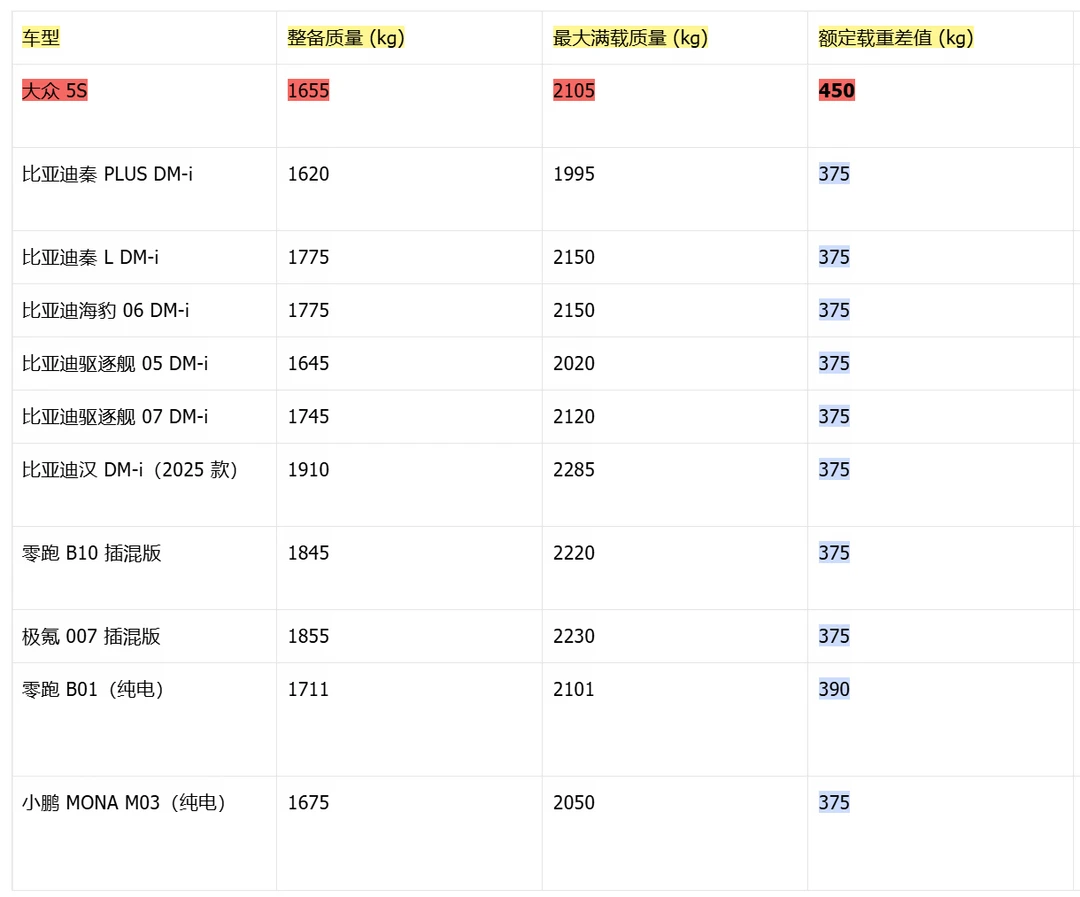Select the 1711 curb weight value
Image resolution: width=1080 pixels, height=897 pixels.
tap(308, 689)
